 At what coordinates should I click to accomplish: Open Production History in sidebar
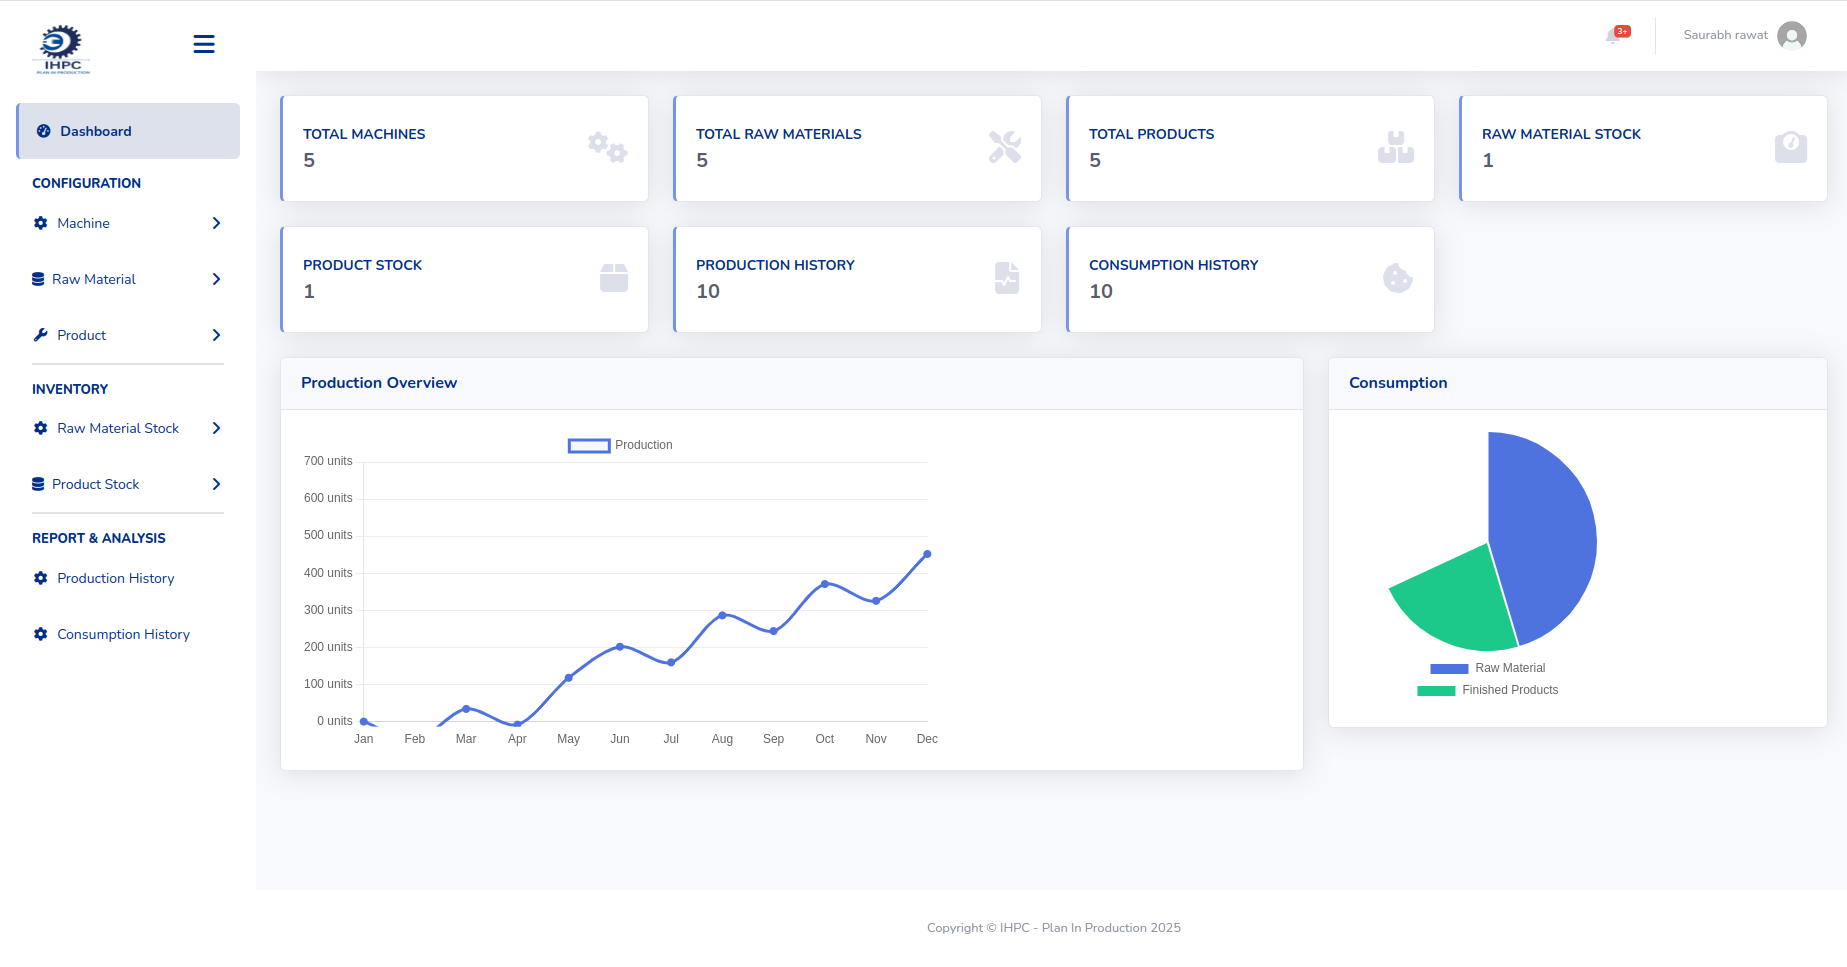tap(115, 579)
